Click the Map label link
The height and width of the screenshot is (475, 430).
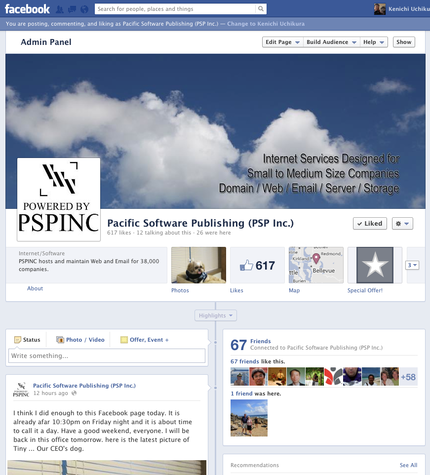click(x=294, y=290)
